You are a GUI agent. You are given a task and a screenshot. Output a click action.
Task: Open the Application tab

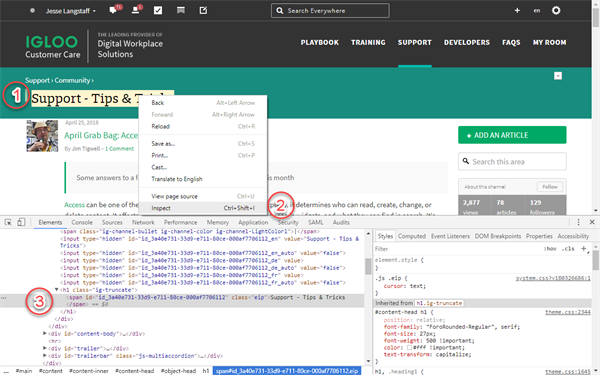(x=253, y=222)
